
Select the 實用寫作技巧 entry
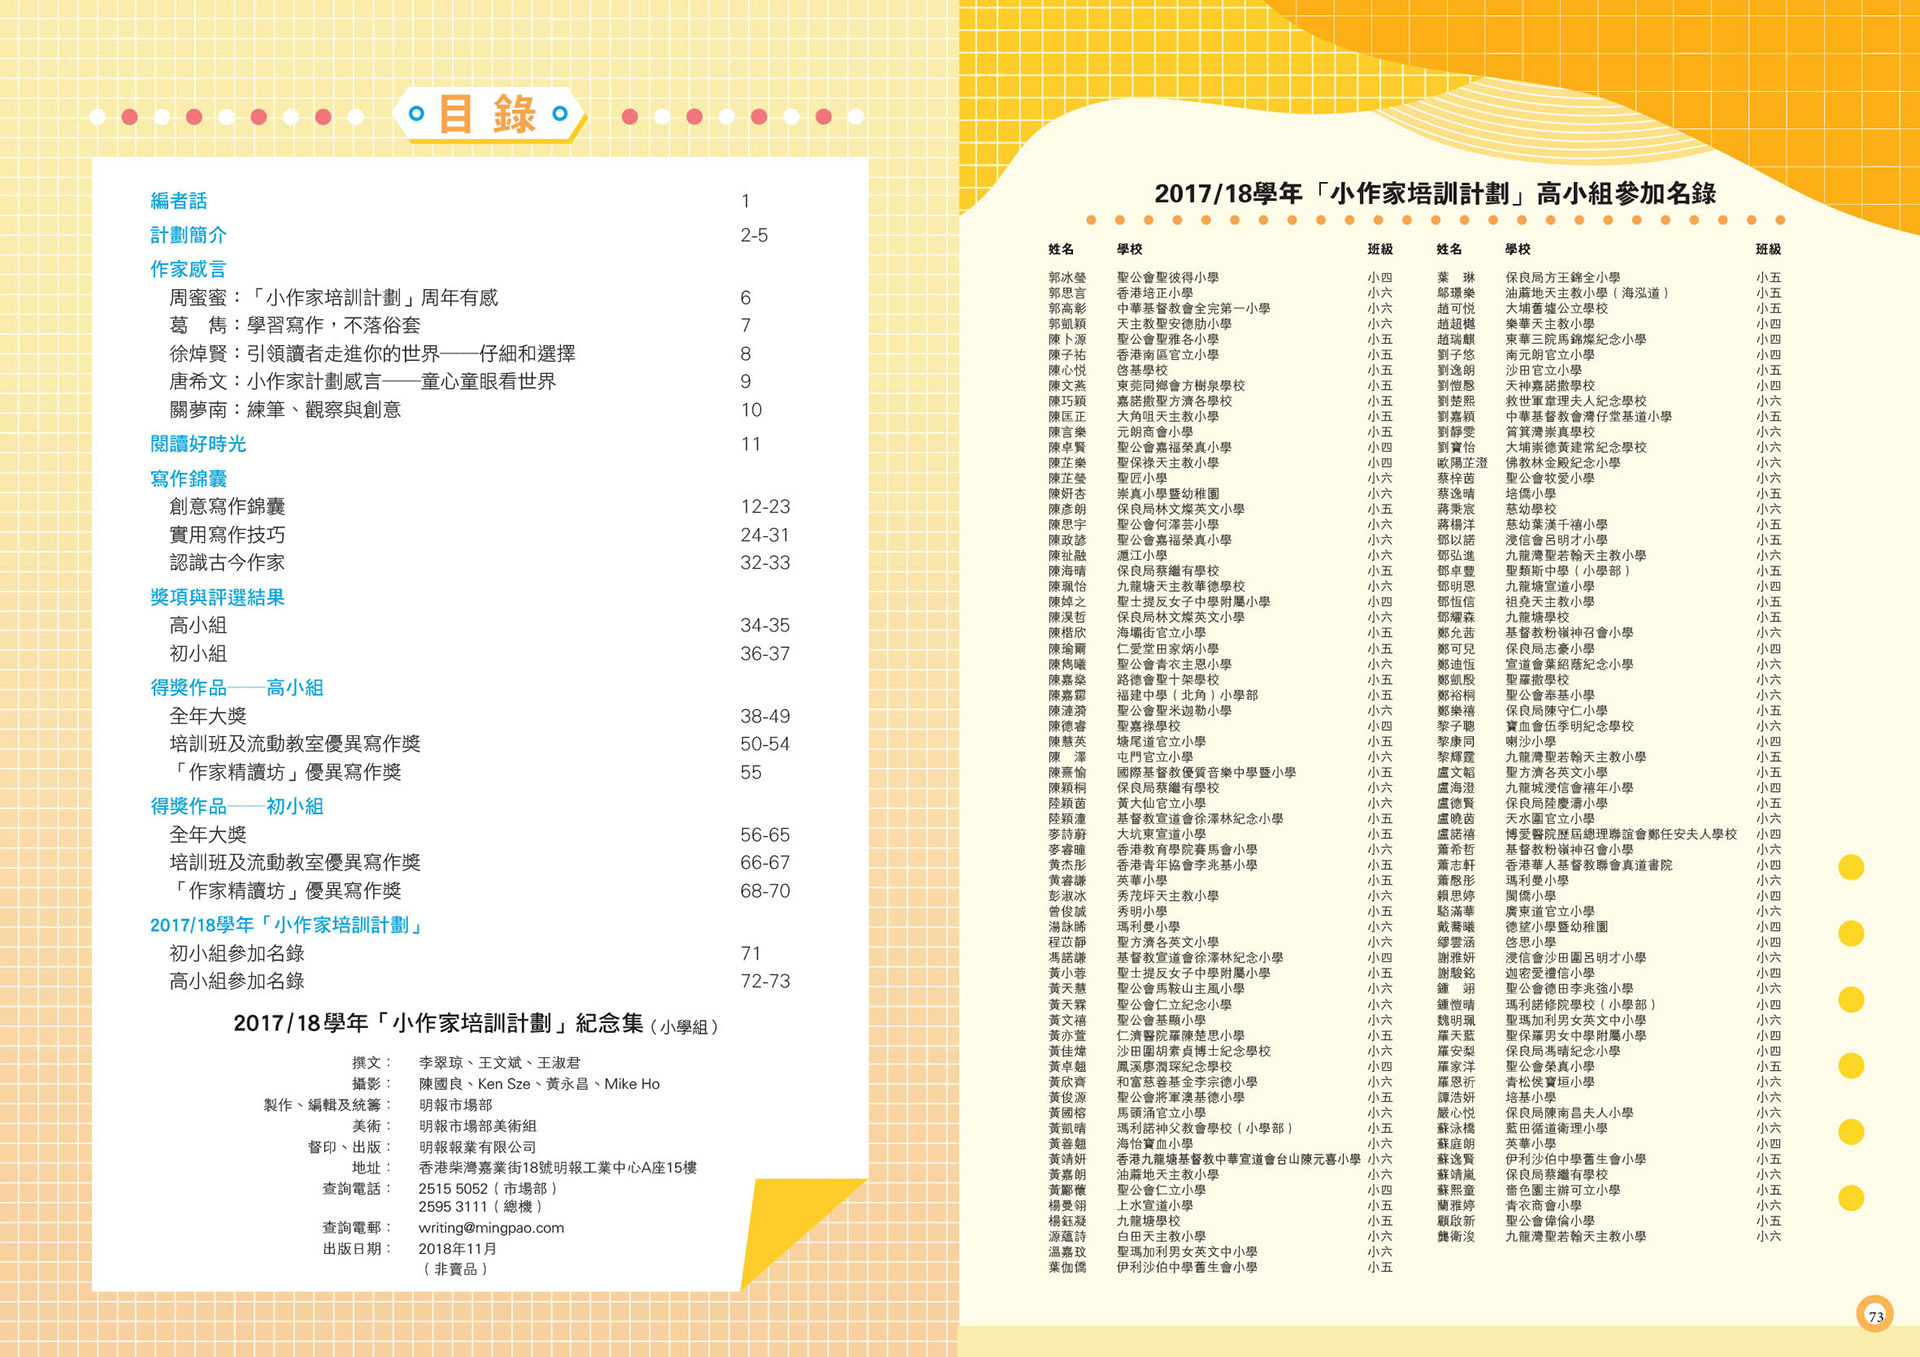click(x=227, y=534)
